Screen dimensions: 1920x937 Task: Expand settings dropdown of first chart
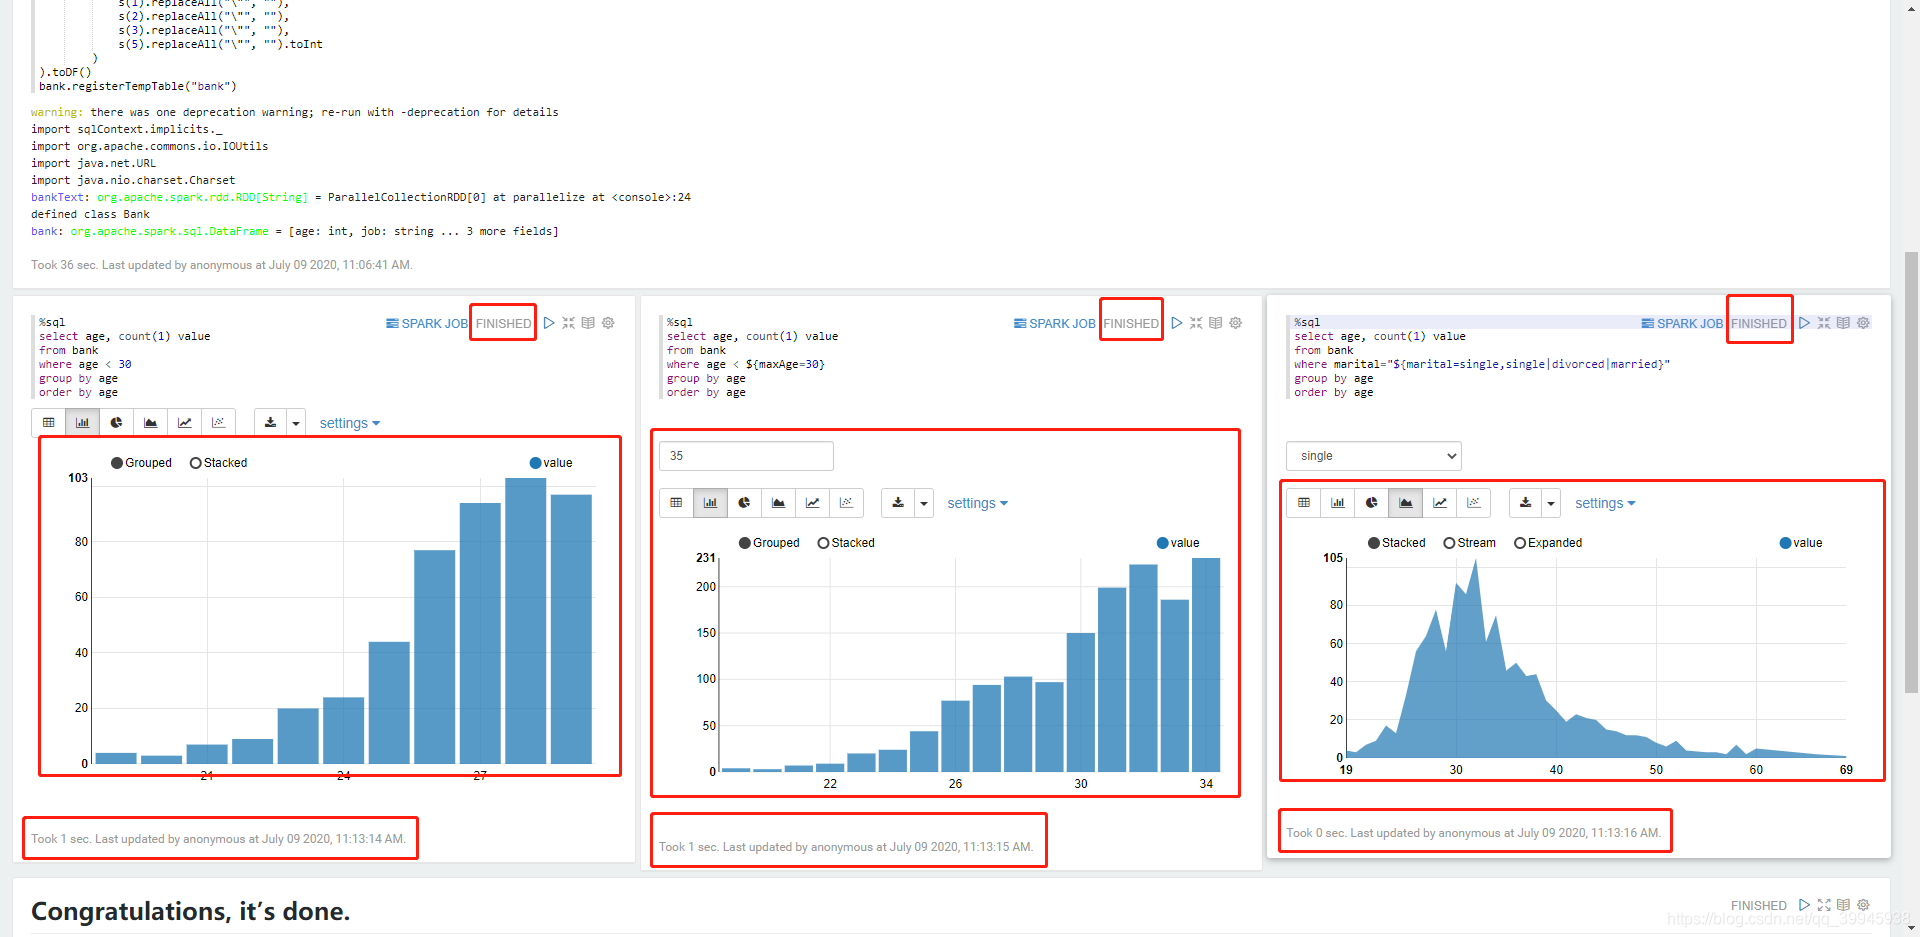(x=350, y=423)
